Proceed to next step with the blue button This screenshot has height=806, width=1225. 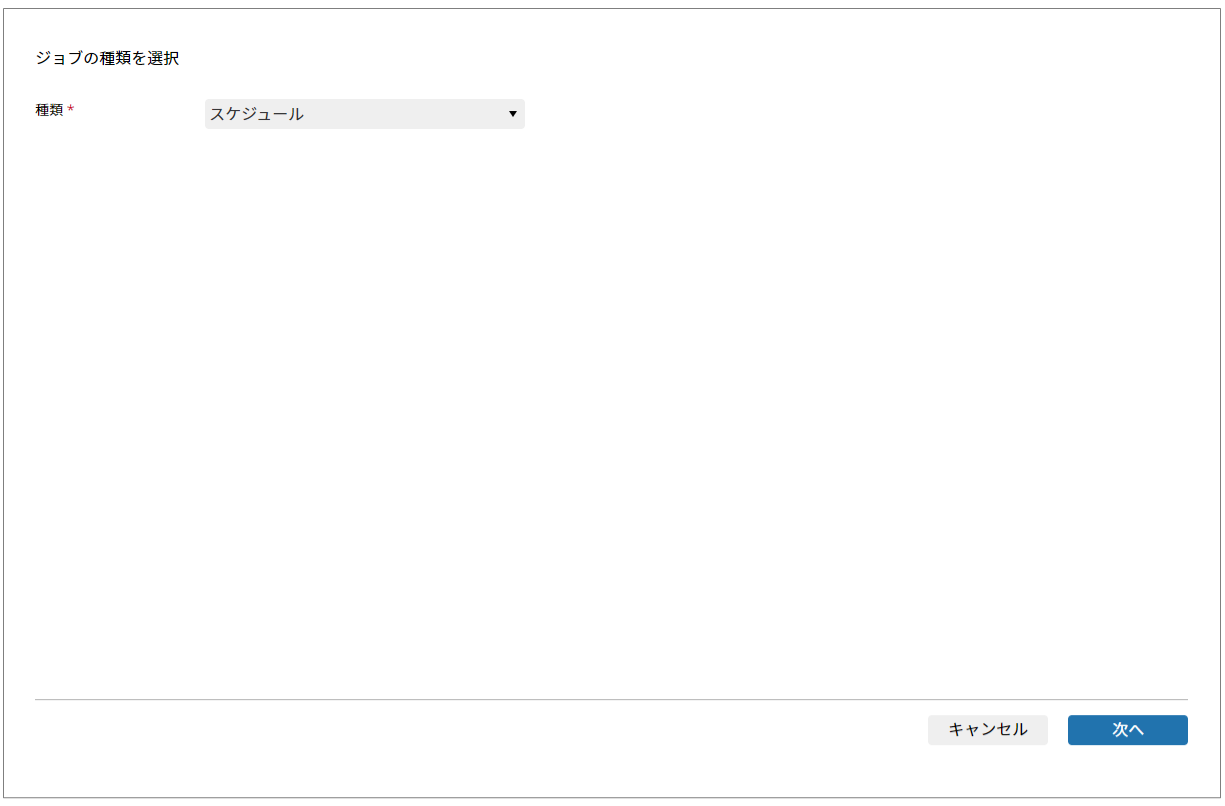pyautogui.click(x=1127, y=730)
